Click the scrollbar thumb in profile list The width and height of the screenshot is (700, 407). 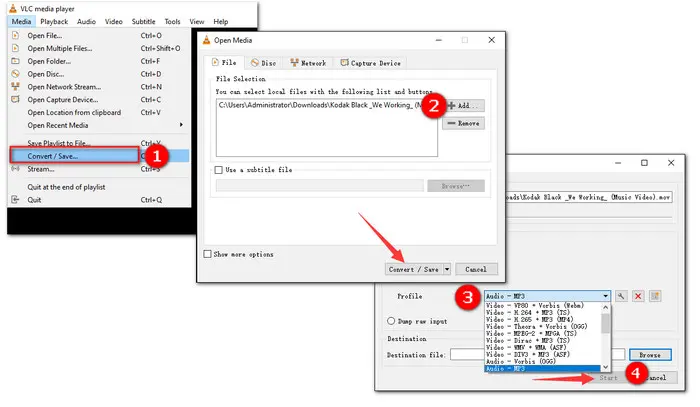pos(605,324)
